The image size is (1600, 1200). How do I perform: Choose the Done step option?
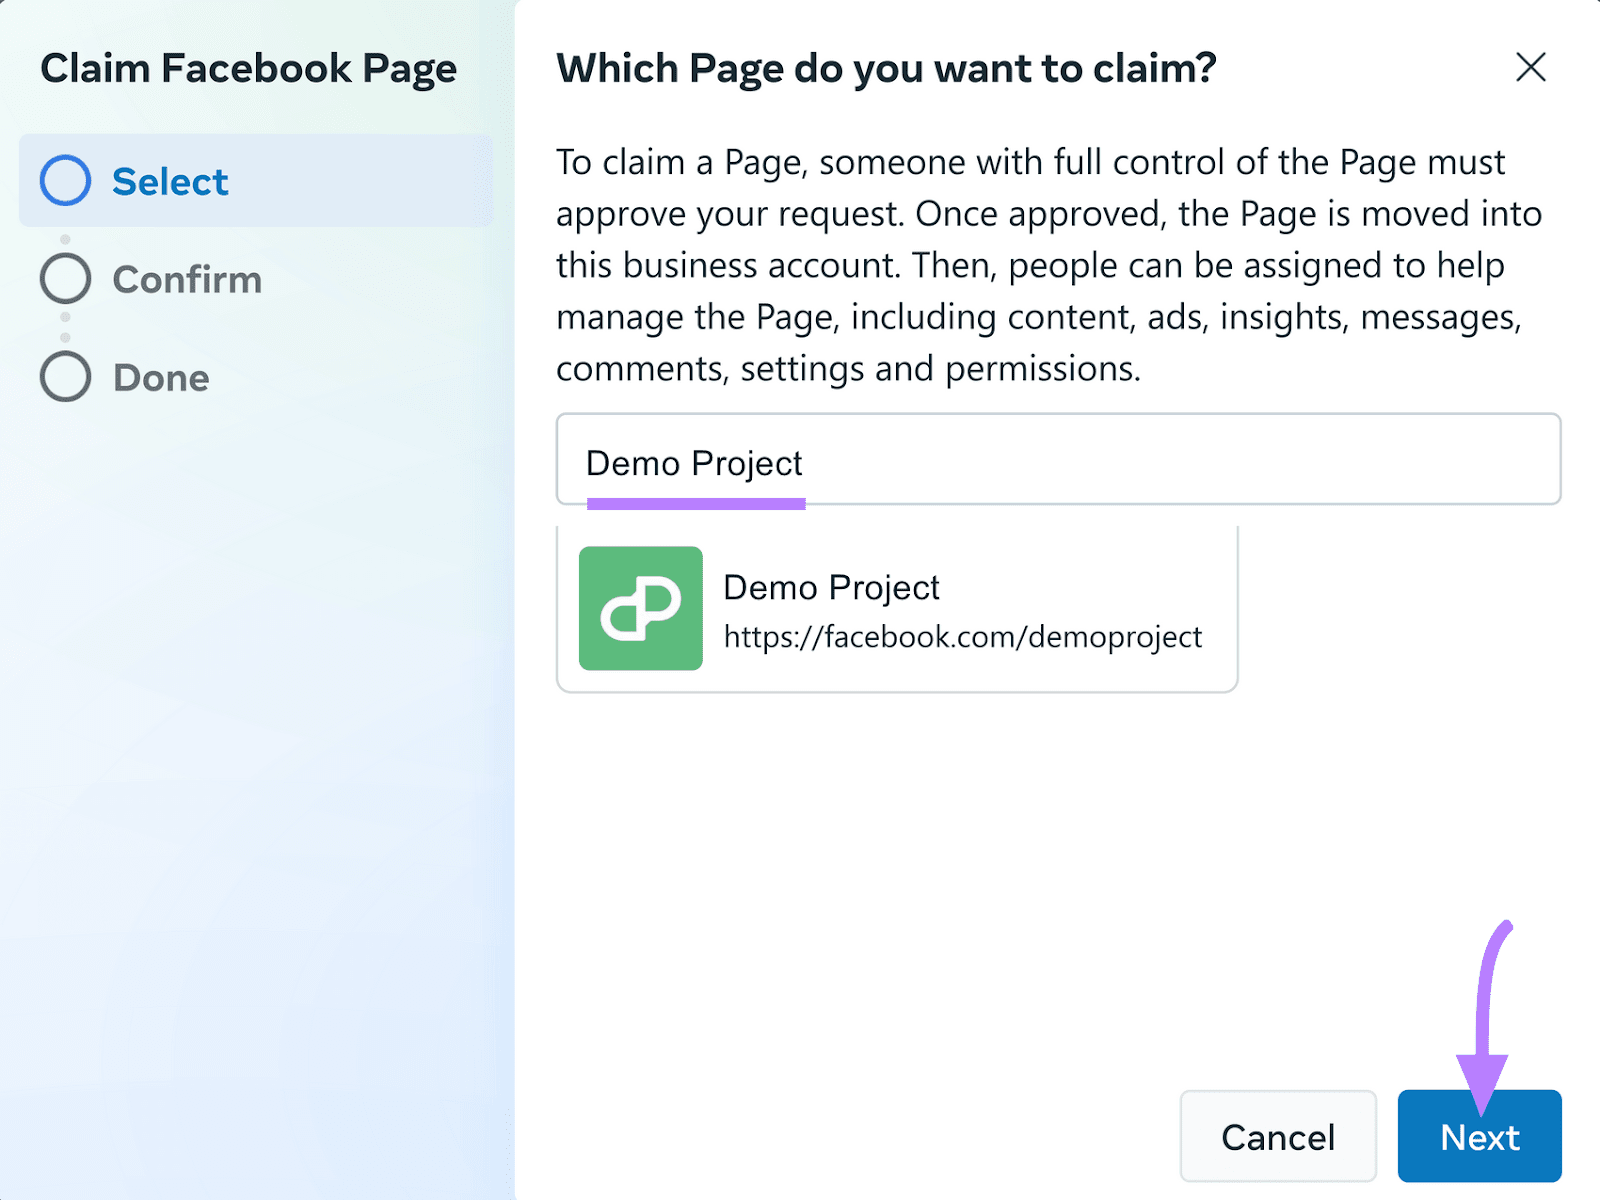(160, 377)
